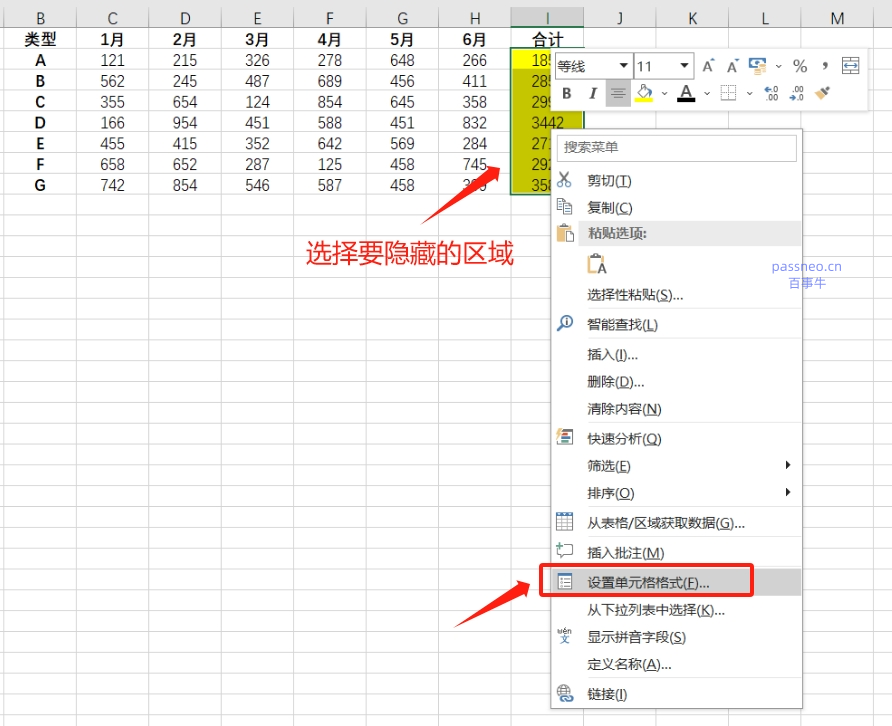This screenshot has width=892, height=726.
Task: Apply yellow fill color bucket
Action: (x=644, y=93)
